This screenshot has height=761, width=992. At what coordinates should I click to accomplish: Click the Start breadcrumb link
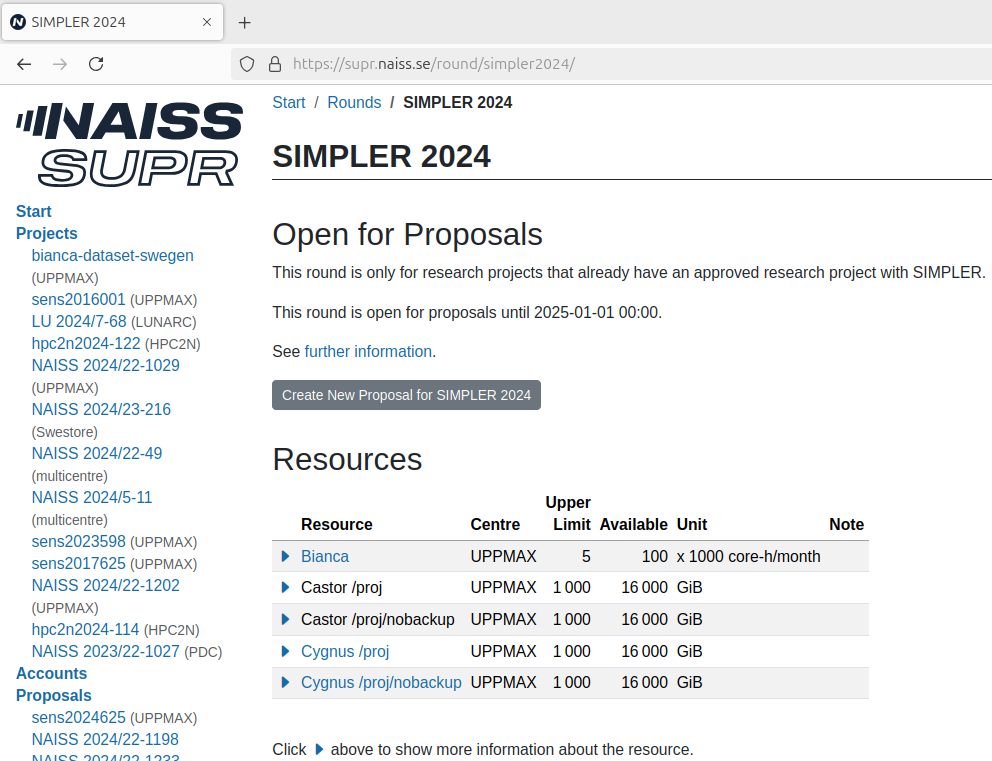tap(289, 102)
